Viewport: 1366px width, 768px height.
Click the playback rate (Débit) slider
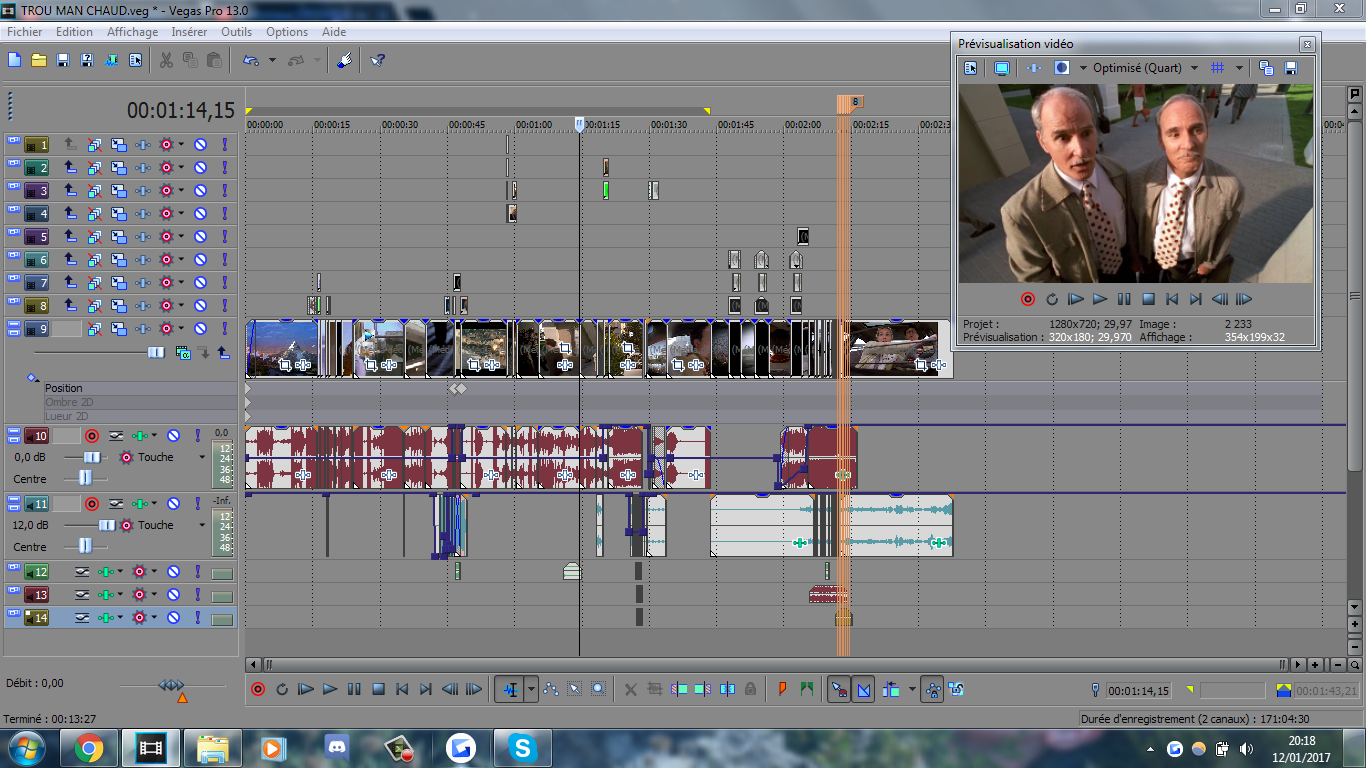click(x=172, y=685)
